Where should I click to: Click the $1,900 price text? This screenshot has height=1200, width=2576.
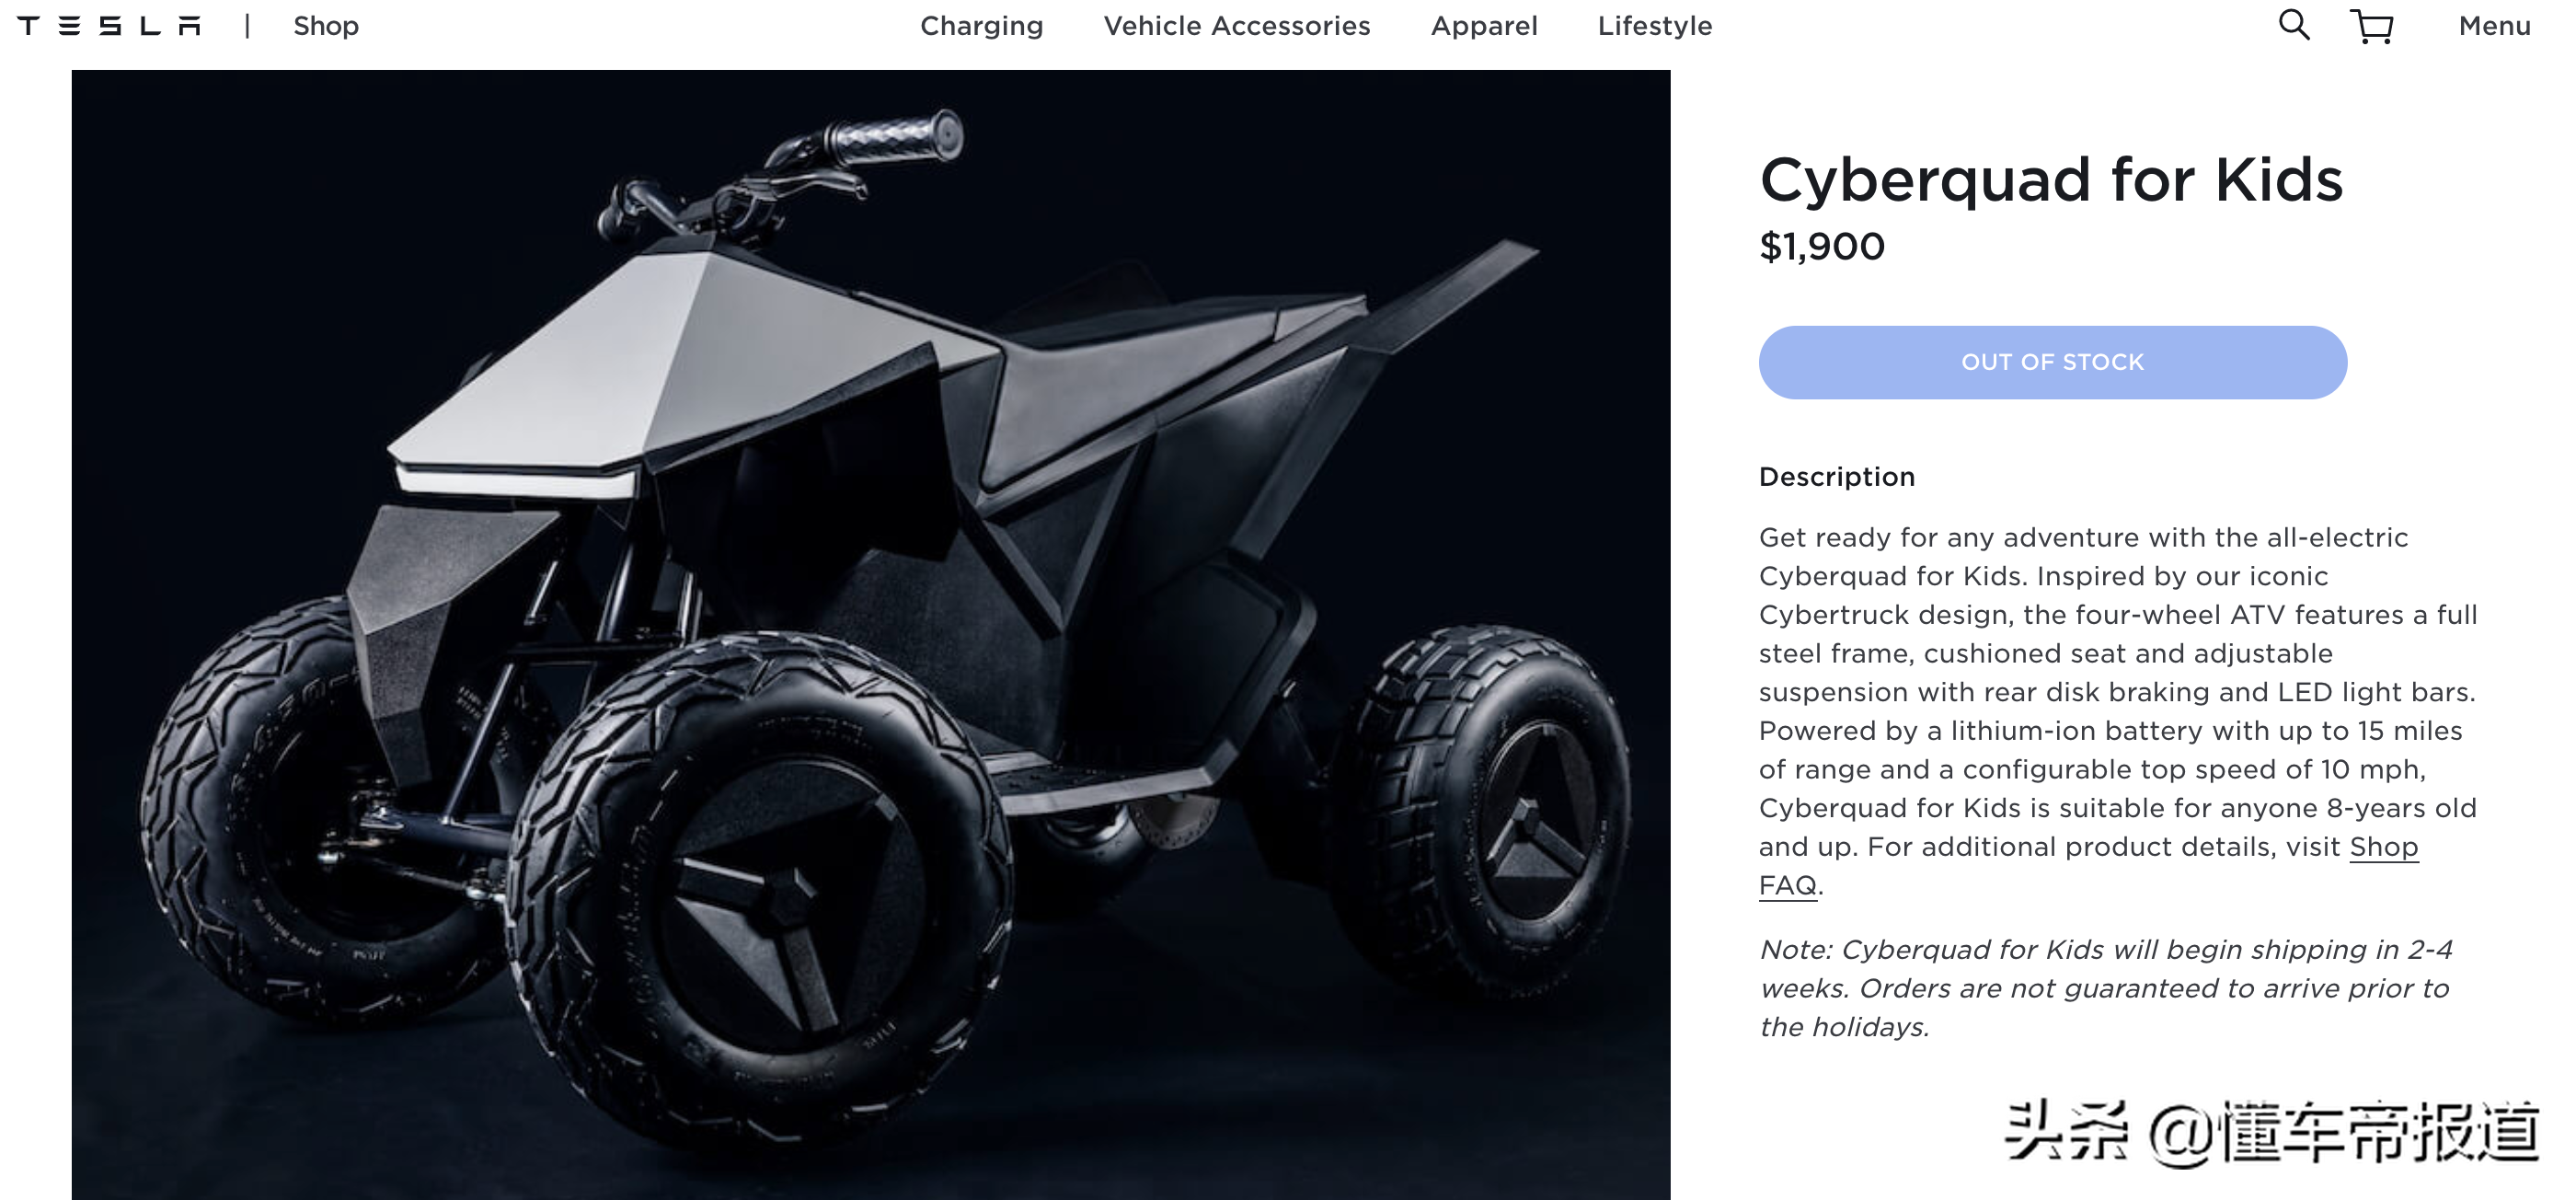(x=1822, y=246)
